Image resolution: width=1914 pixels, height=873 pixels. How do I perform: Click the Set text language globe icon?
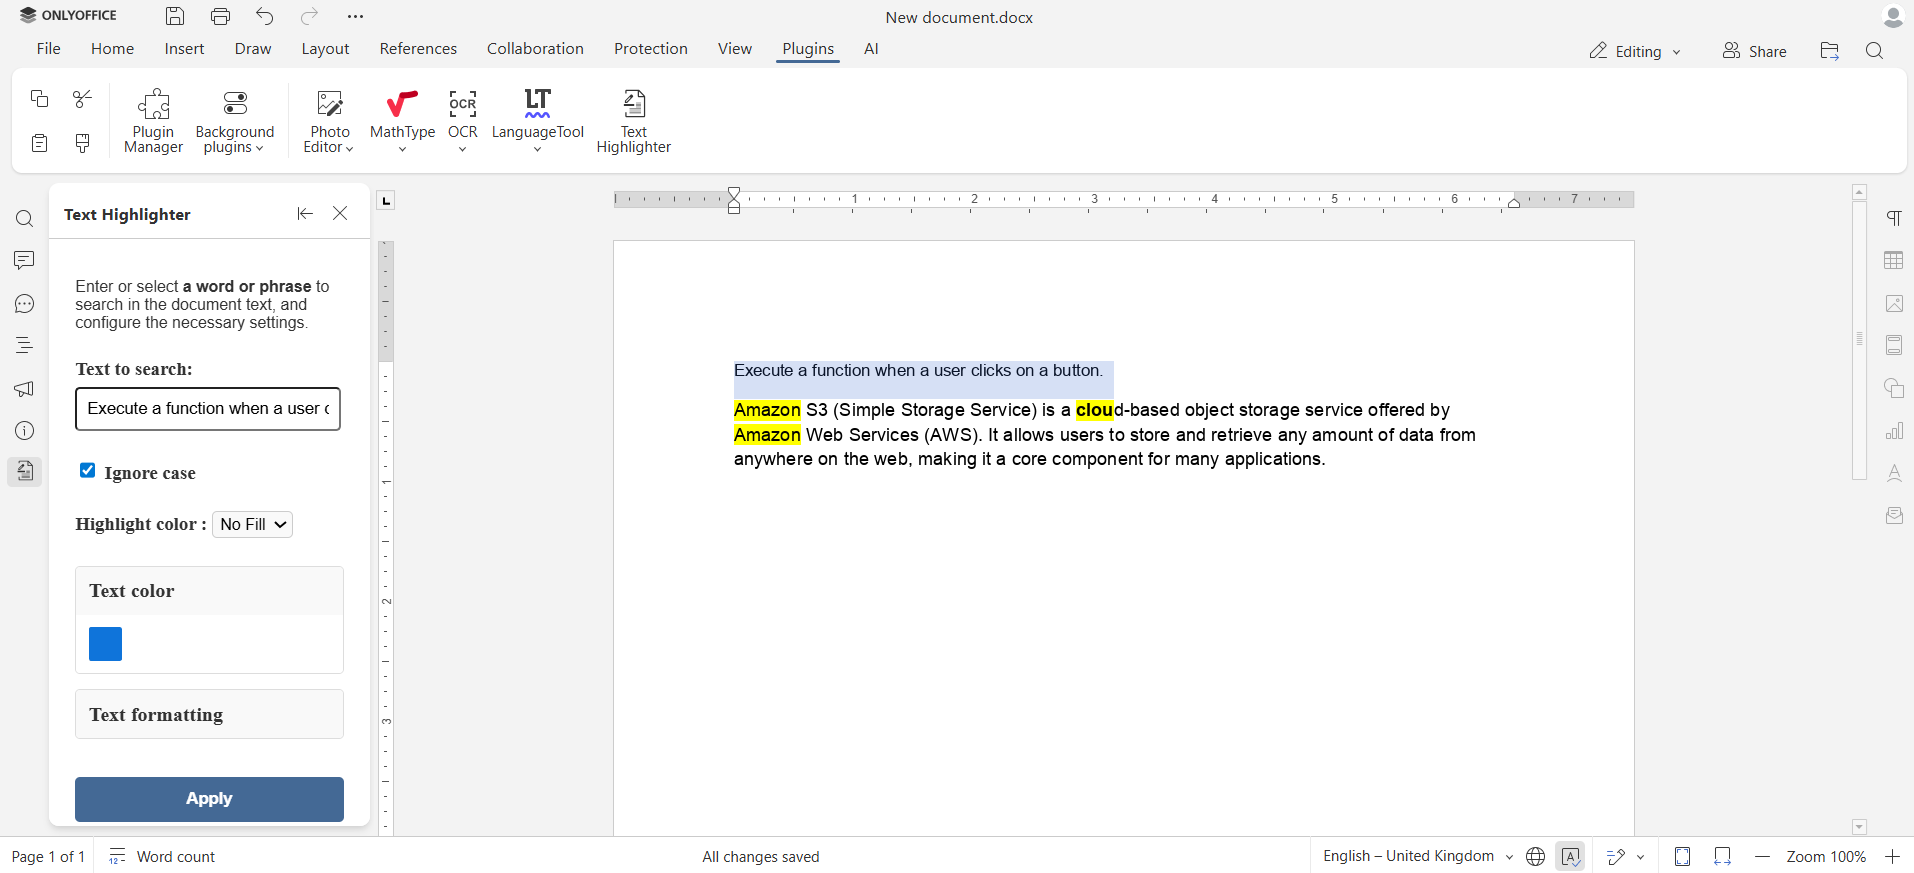pos(1536,857)
